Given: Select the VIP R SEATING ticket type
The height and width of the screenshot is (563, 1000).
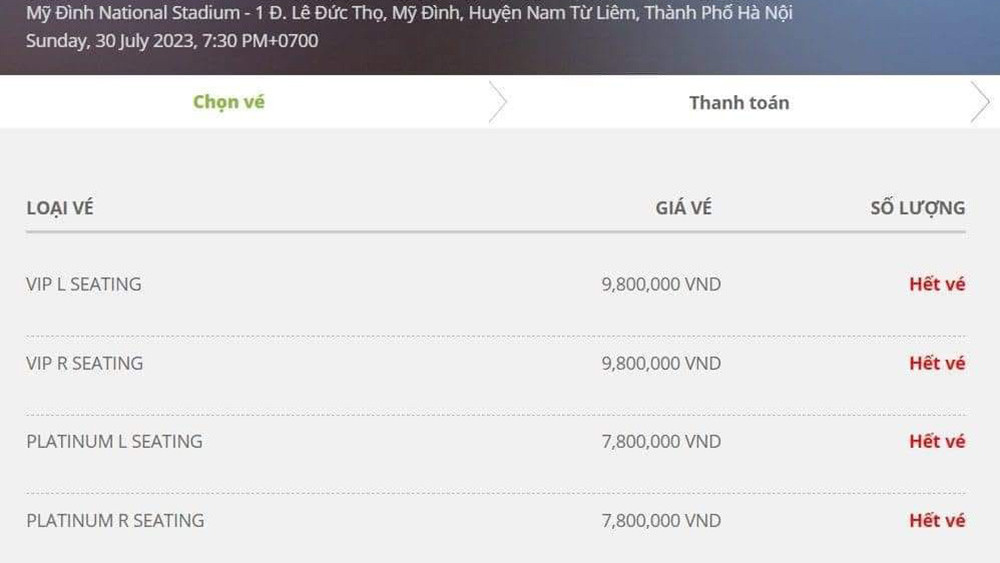Looking at the screenshot, I should [85, 363].
